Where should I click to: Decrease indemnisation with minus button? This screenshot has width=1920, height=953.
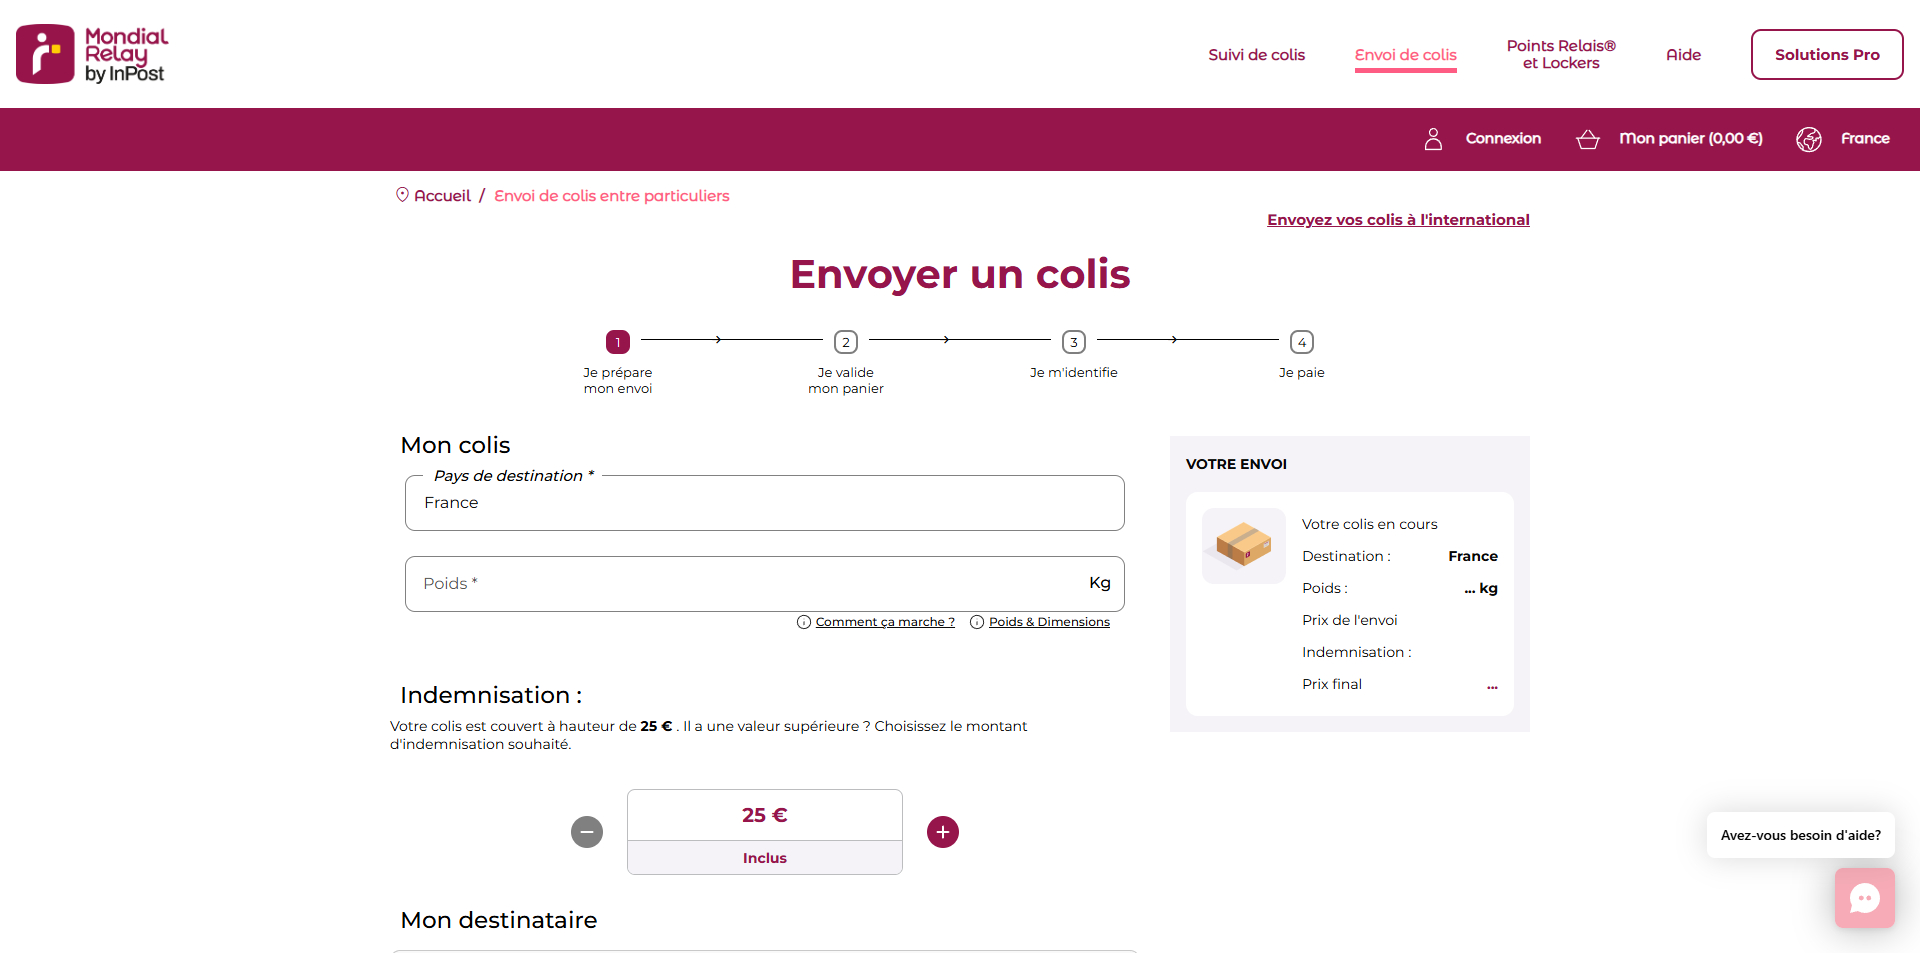pos(587,832)
